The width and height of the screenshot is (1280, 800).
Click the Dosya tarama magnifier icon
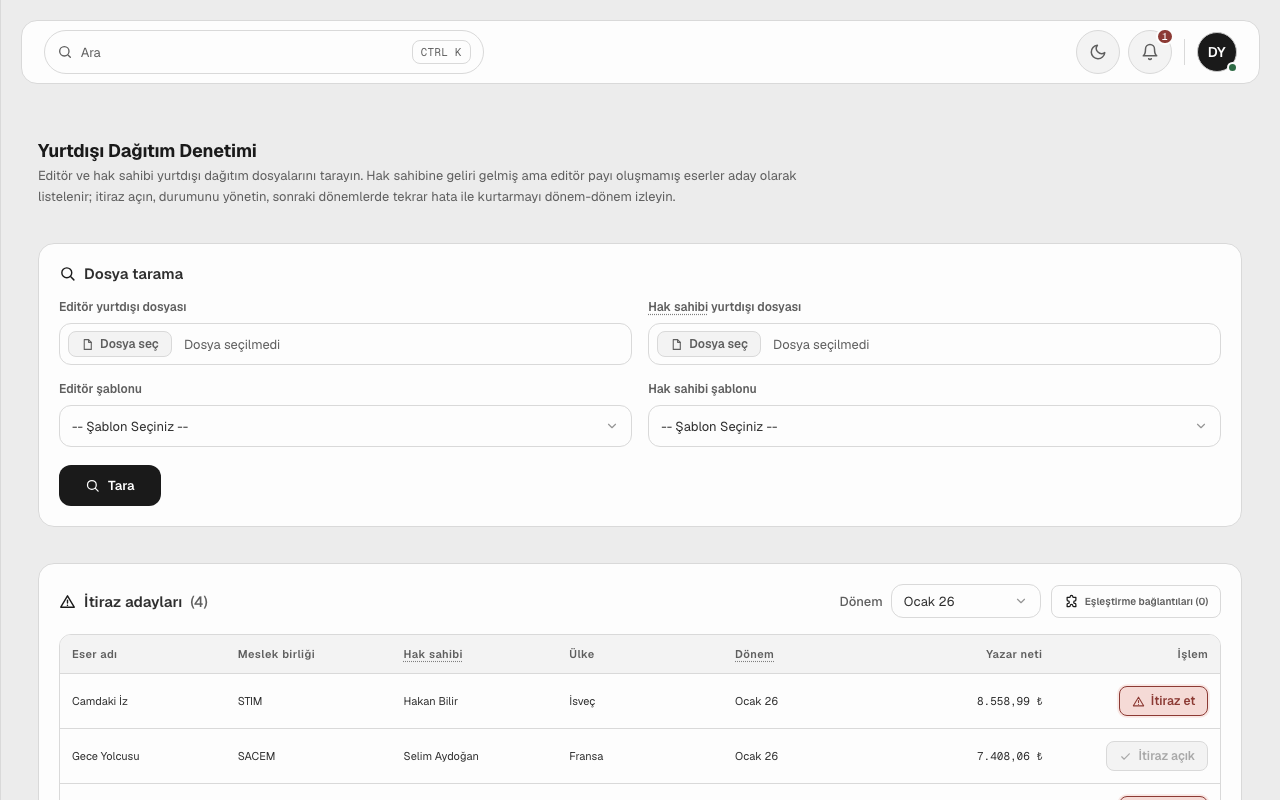point(68,274)
